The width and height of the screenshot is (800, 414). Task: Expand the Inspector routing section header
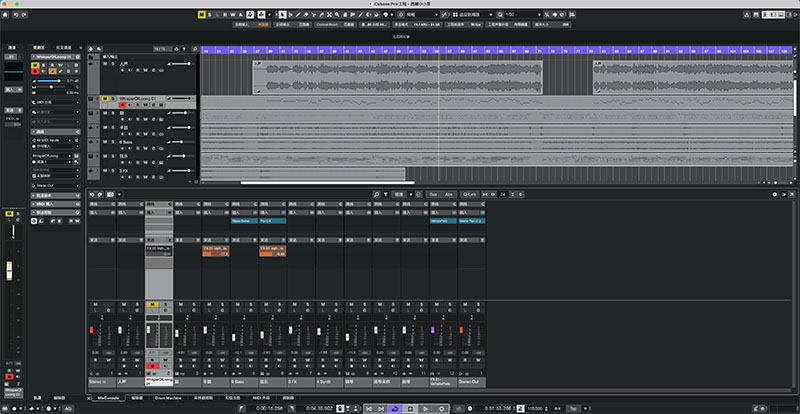tap(56, 132)
